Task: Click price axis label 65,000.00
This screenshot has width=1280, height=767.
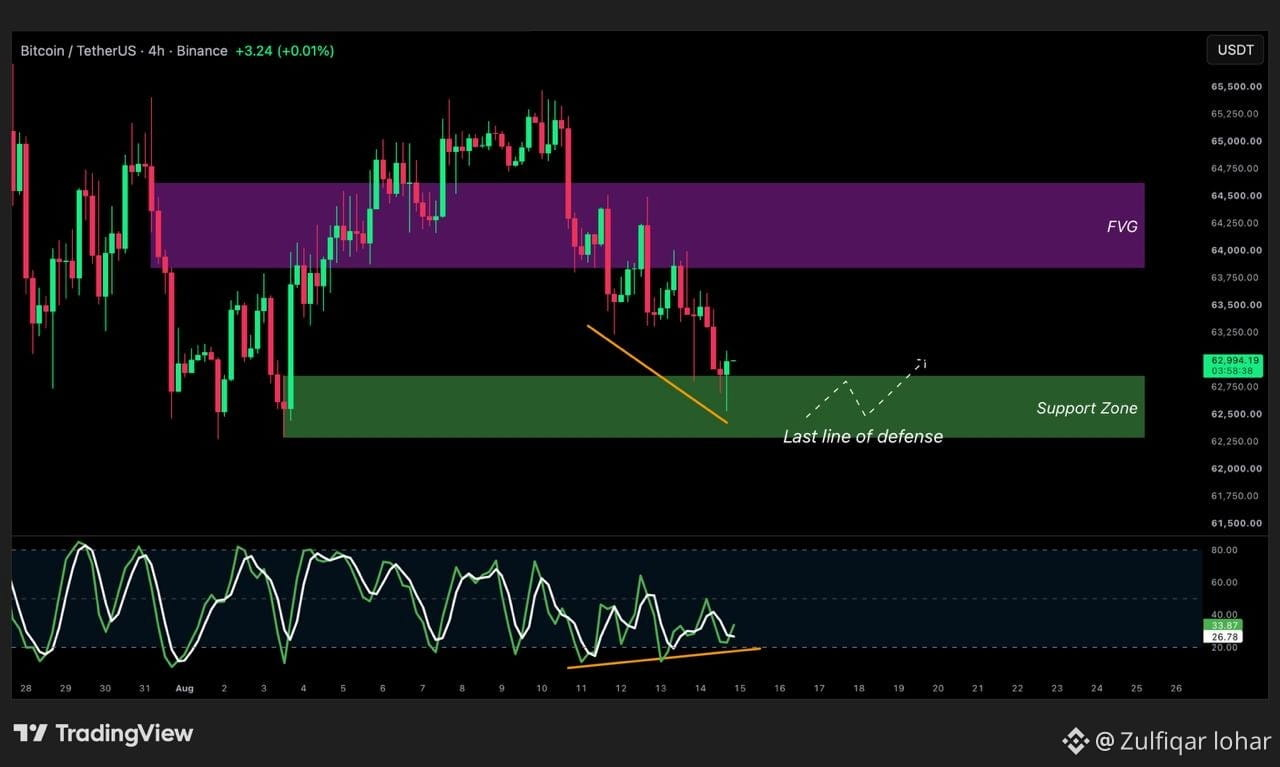Action: pyautogui.click(x=1235, y=141)
